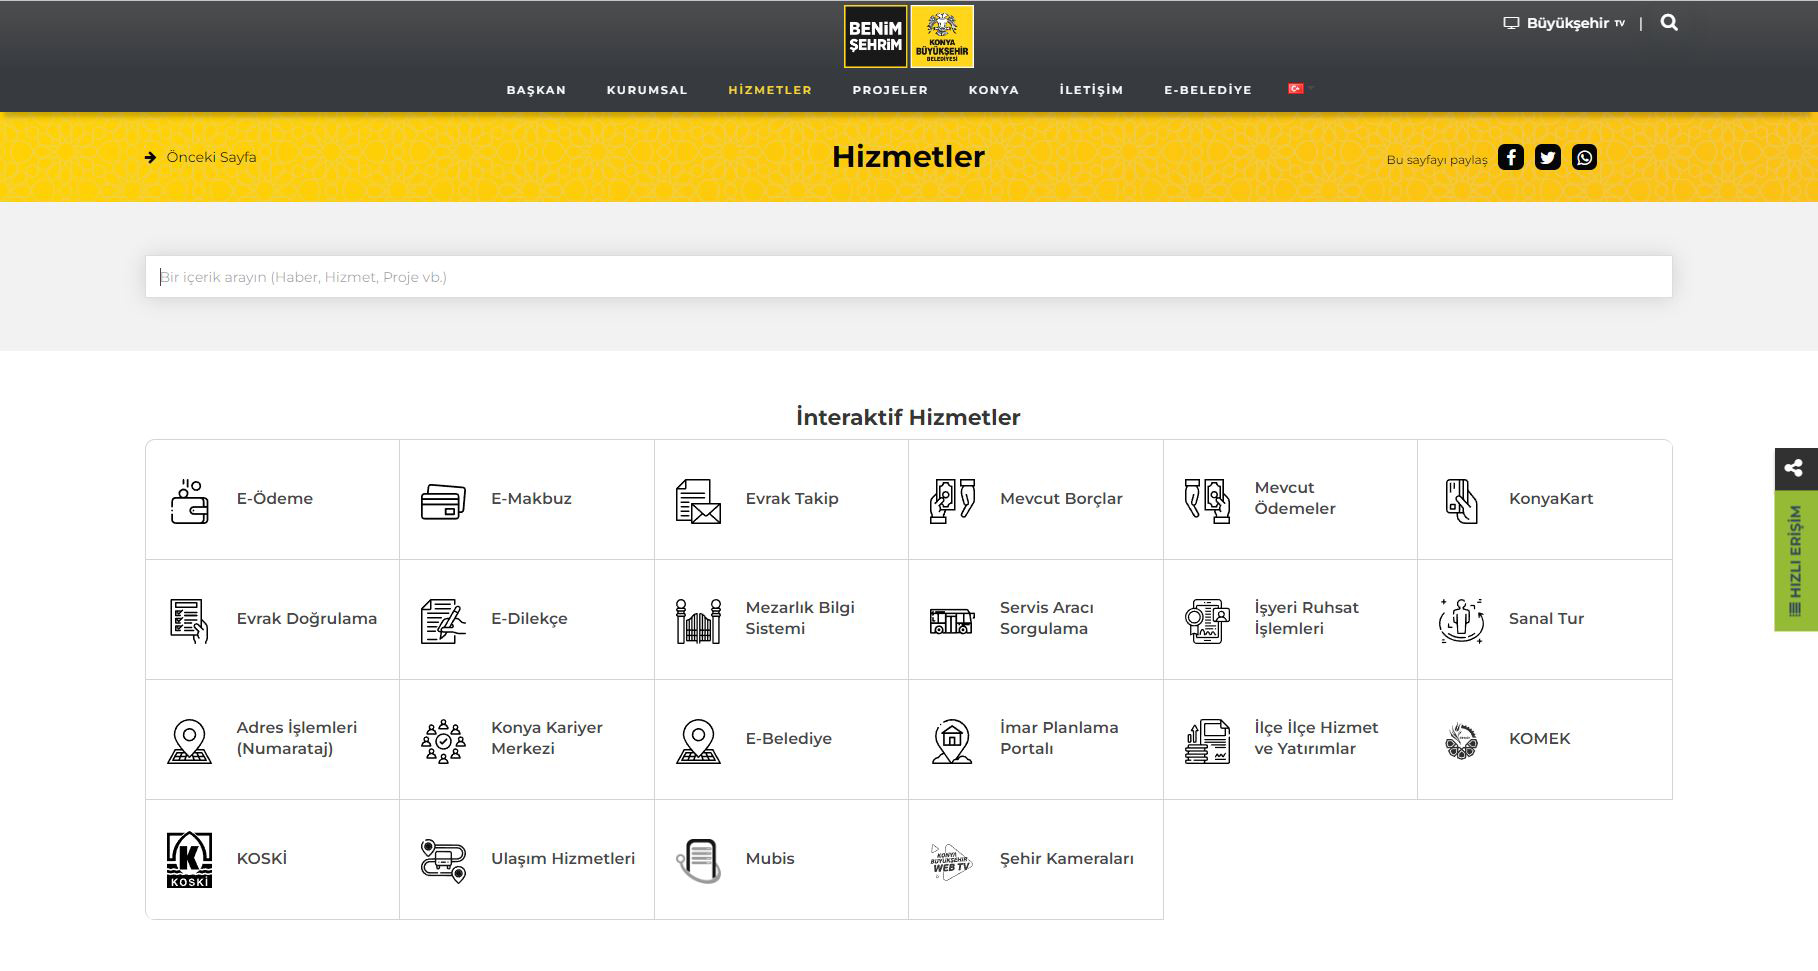Open the Hızlı Erişim side tab
Screen dimensions: 1818x971
(x=1795, y=561)
